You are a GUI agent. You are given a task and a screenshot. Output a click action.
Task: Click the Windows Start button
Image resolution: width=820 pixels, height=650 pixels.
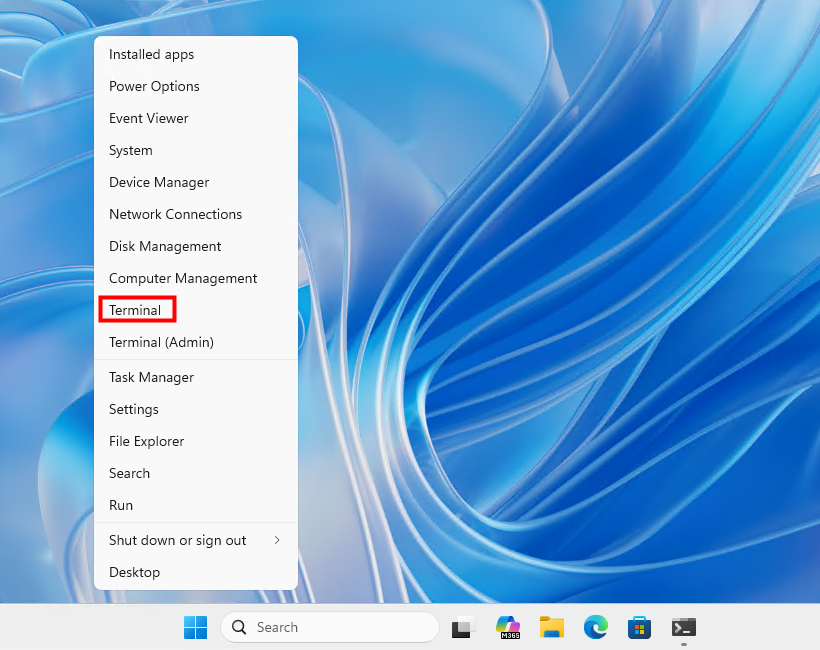195,627
